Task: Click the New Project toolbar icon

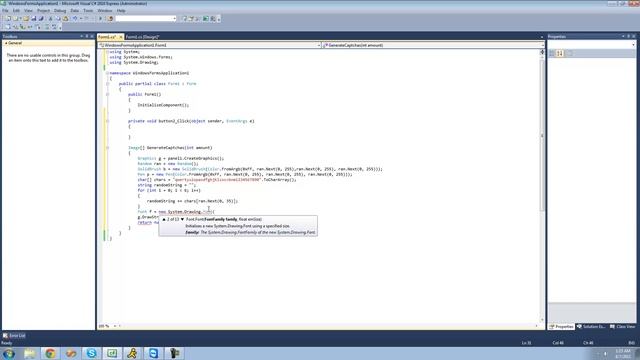Action: [8, 19]
